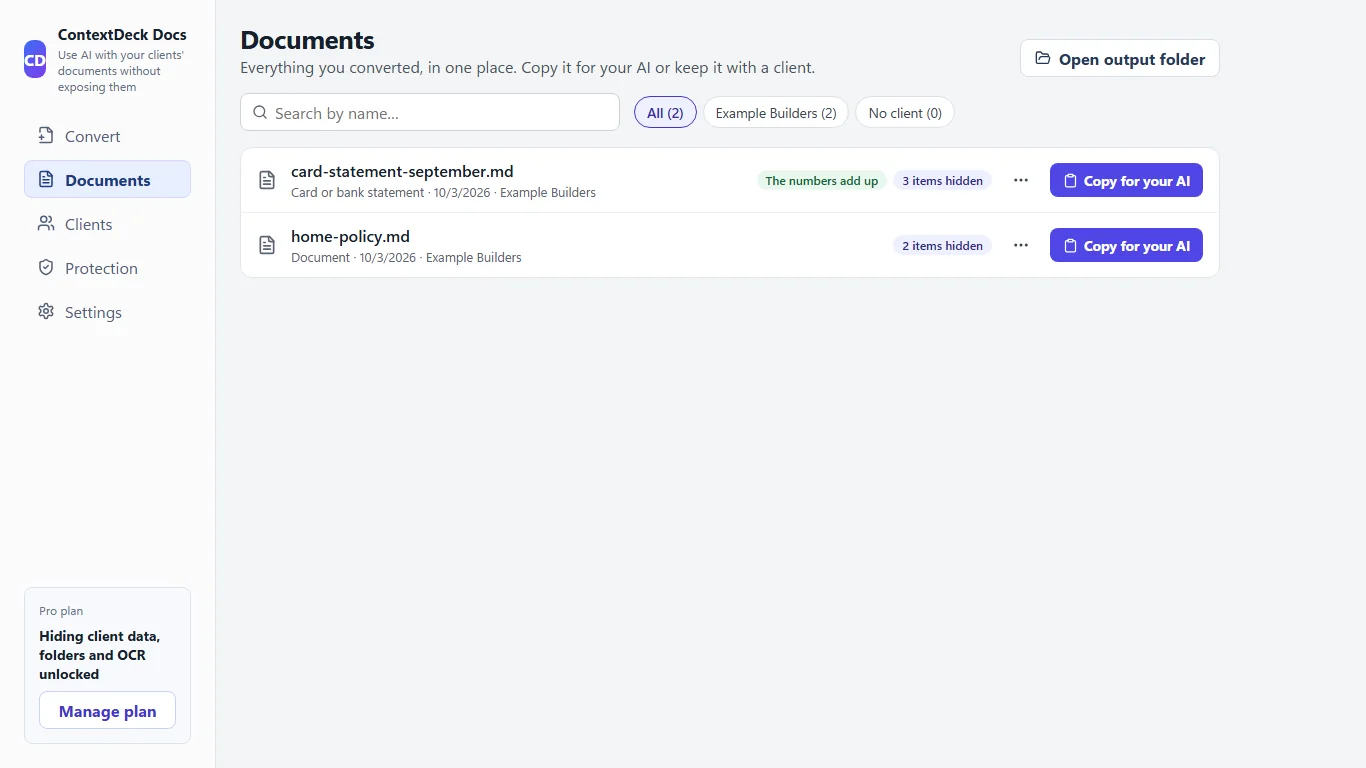Image resolution: width=1366 pixels, height=768 pixels.
Task: Copy home-policy.md for your AI
Action: coord(1126,246)
